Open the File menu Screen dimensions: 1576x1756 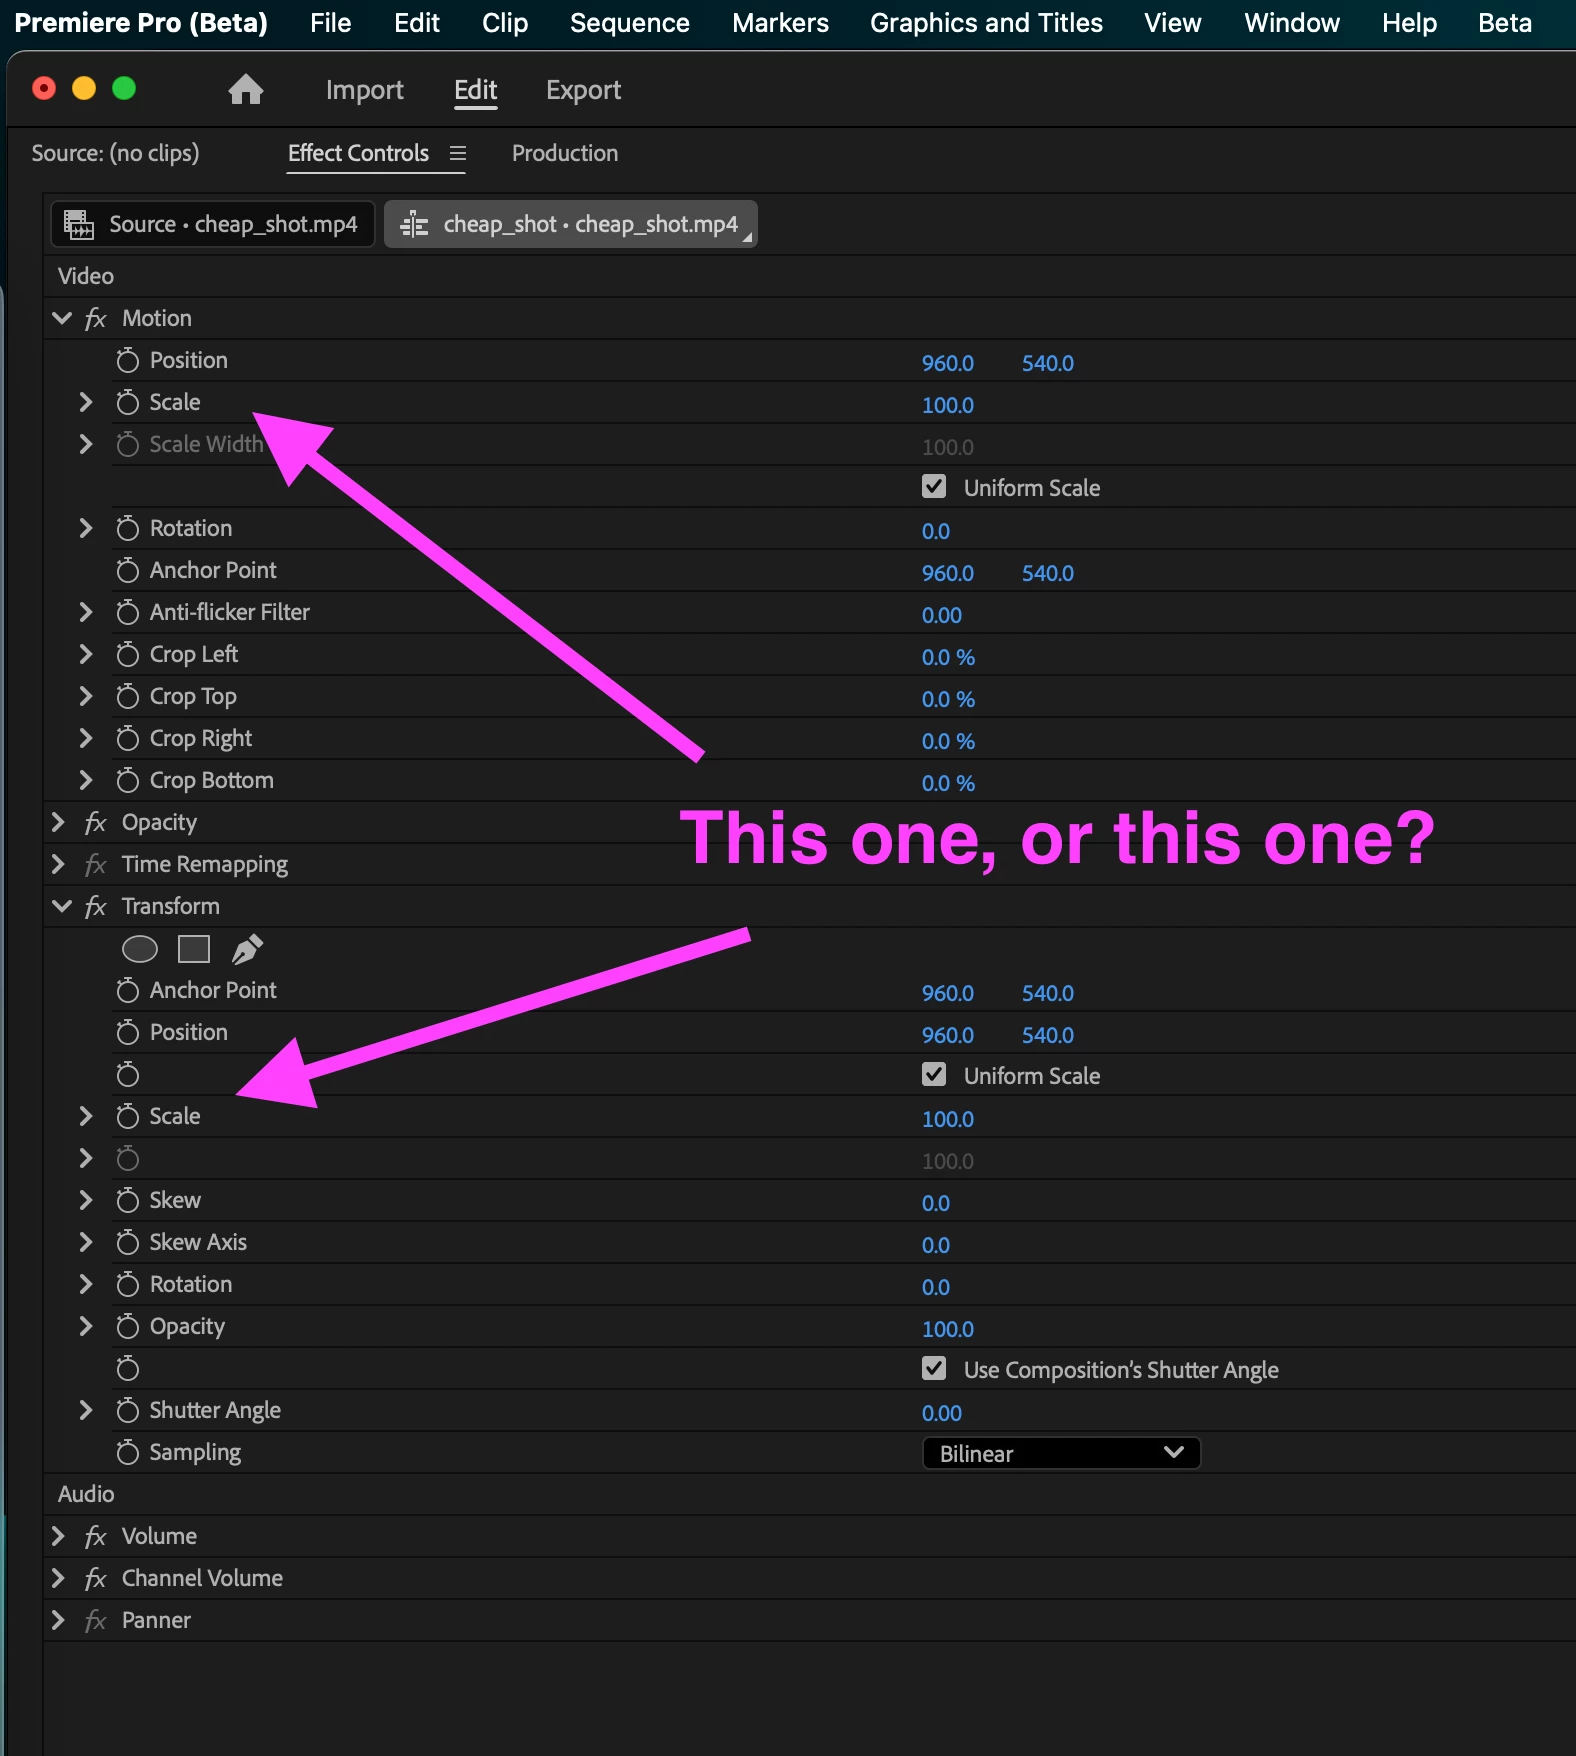coord(331,23)
